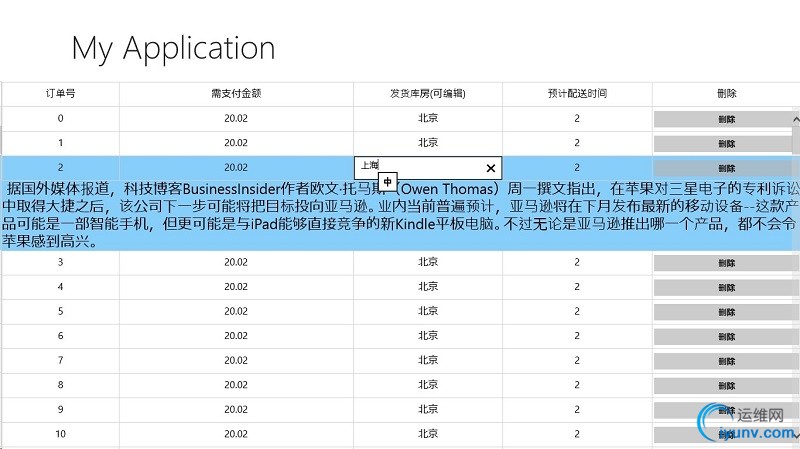Viewport: 800px width, 449px height.
Task: Click order number 8 cell
Action: tap(61, 385)
